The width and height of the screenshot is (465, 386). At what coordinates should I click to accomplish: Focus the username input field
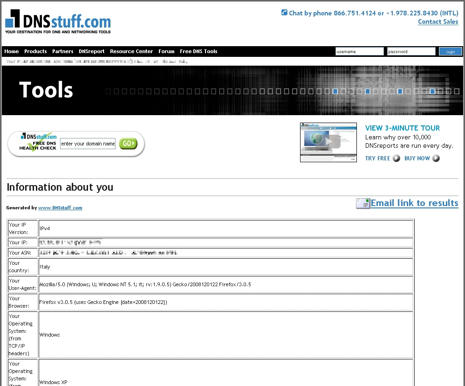coord(359,51)
